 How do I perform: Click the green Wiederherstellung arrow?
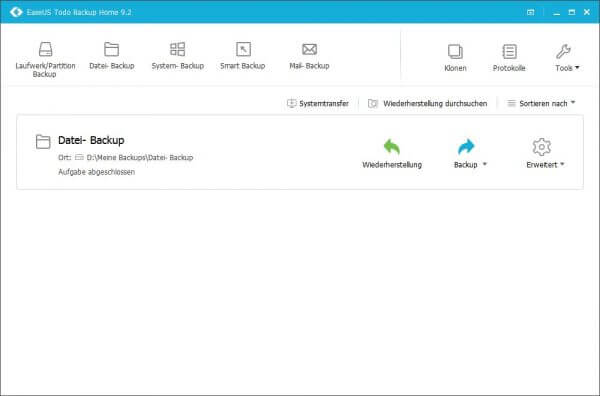tap(392, 147)
